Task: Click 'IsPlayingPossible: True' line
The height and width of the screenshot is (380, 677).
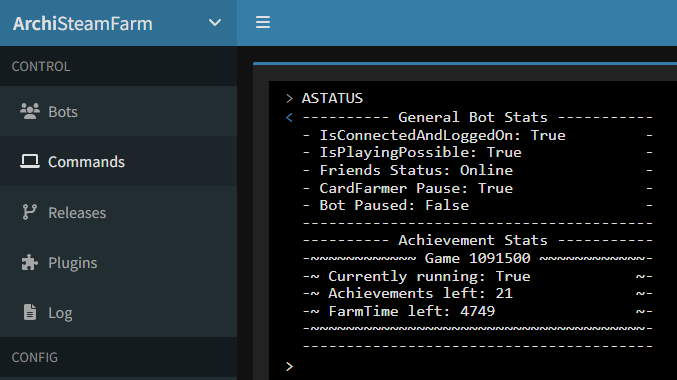Action: tap(420, 152)
